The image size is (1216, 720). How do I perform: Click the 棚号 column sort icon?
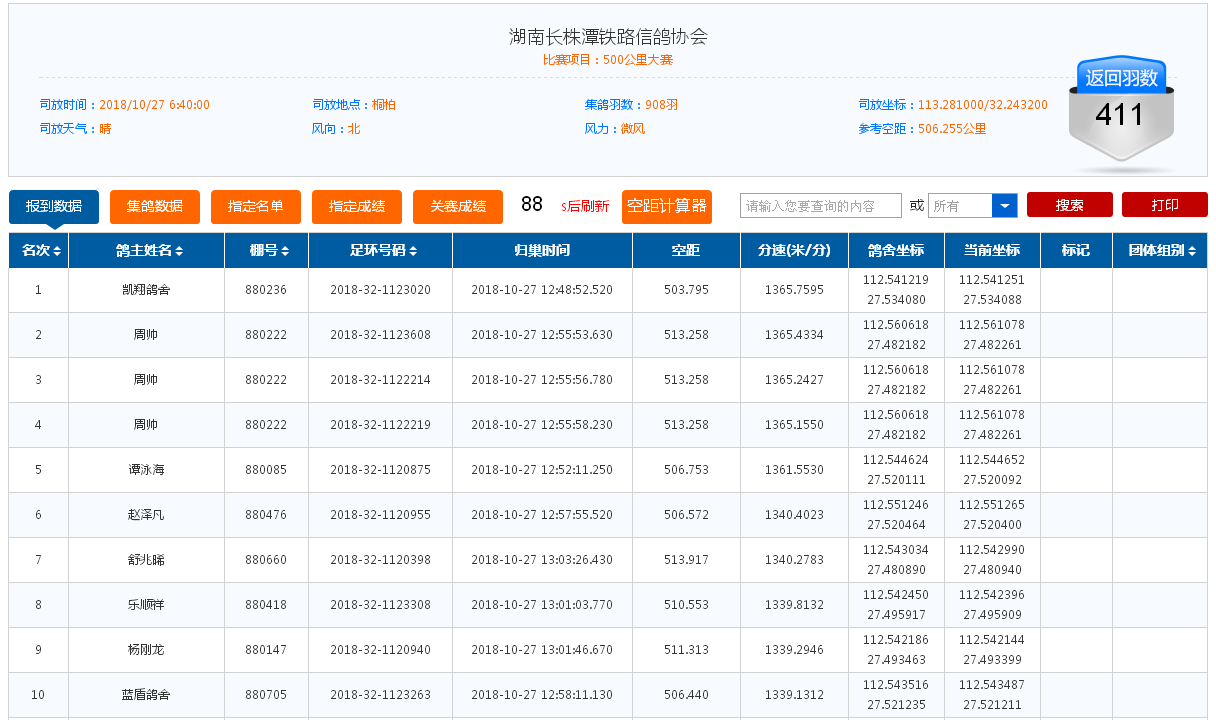285,251
